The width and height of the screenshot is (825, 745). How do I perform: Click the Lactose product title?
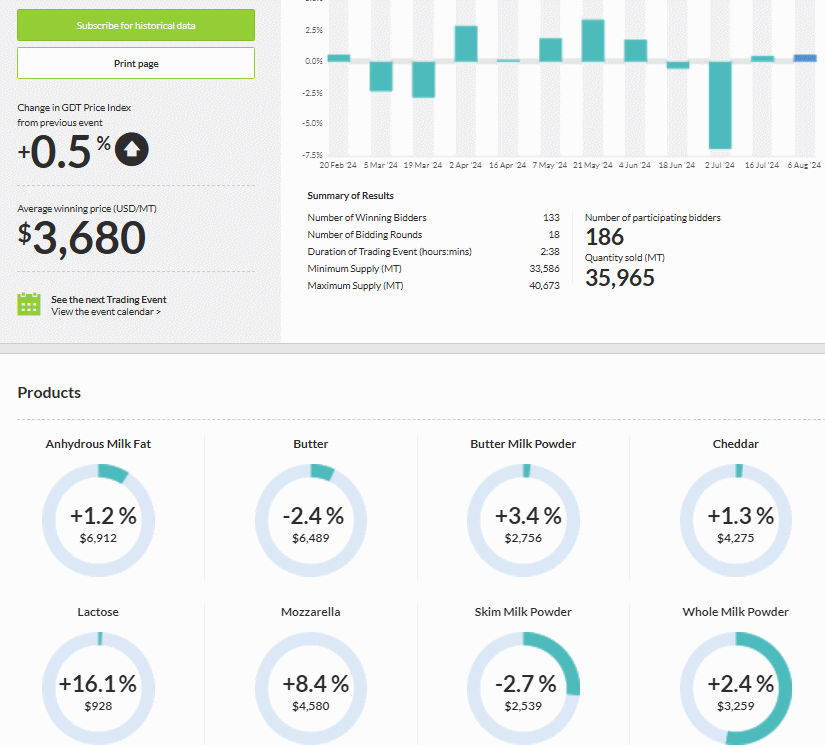click(x=98, y=612)
